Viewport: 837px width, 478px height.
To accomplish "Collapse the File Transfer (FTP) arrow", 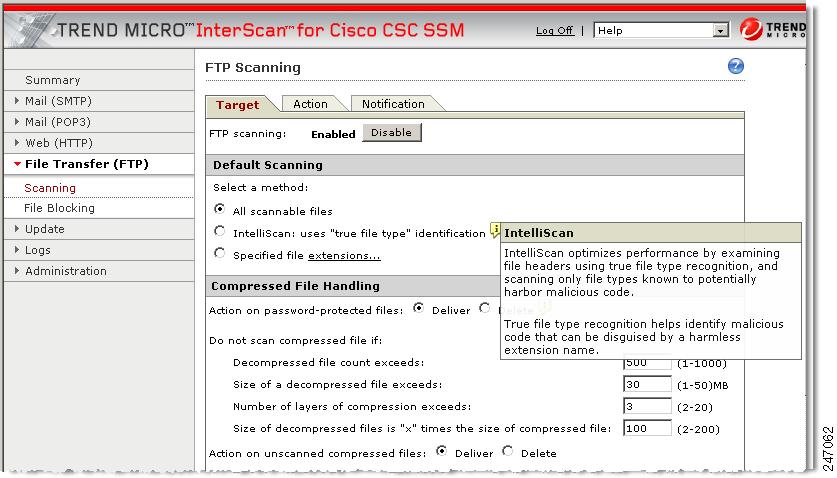I will point(18,164).
